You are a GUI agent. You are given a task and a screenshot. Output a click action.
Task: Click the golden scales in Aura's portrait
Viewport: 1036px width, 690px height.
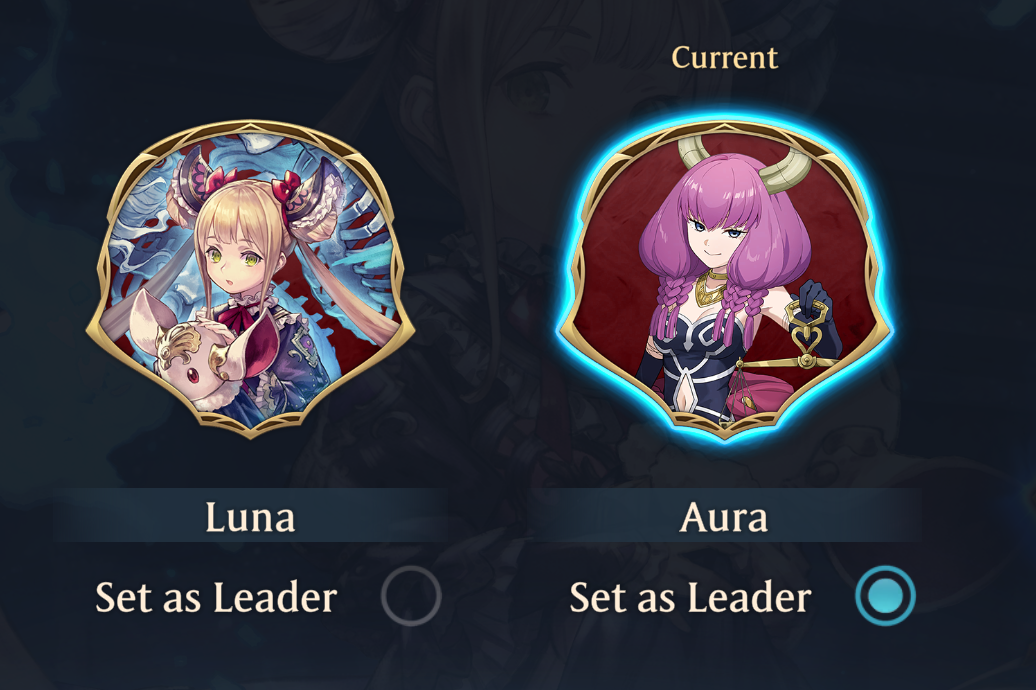803,350
